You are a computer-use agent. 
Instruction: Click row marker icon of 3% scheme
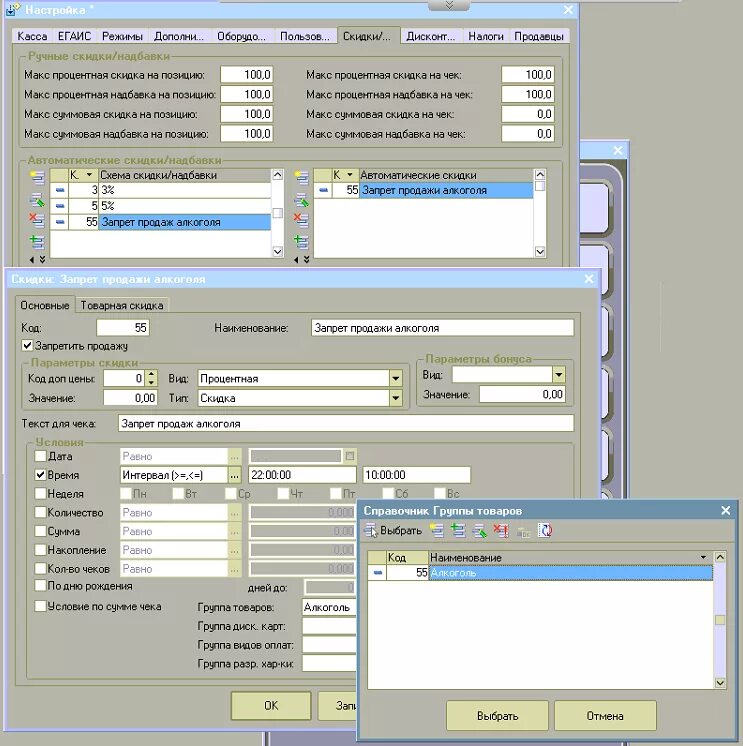click(59, 190)
